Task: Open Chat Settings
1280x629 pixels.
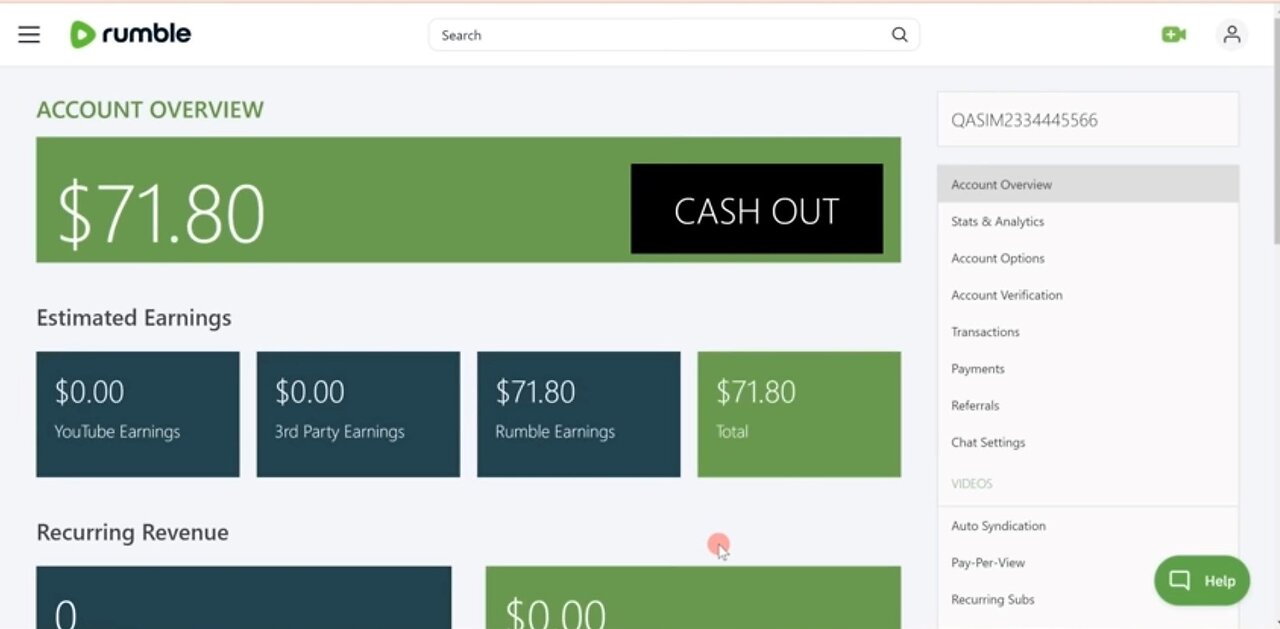Action: pyautogui.click(x=1088, y=443)
